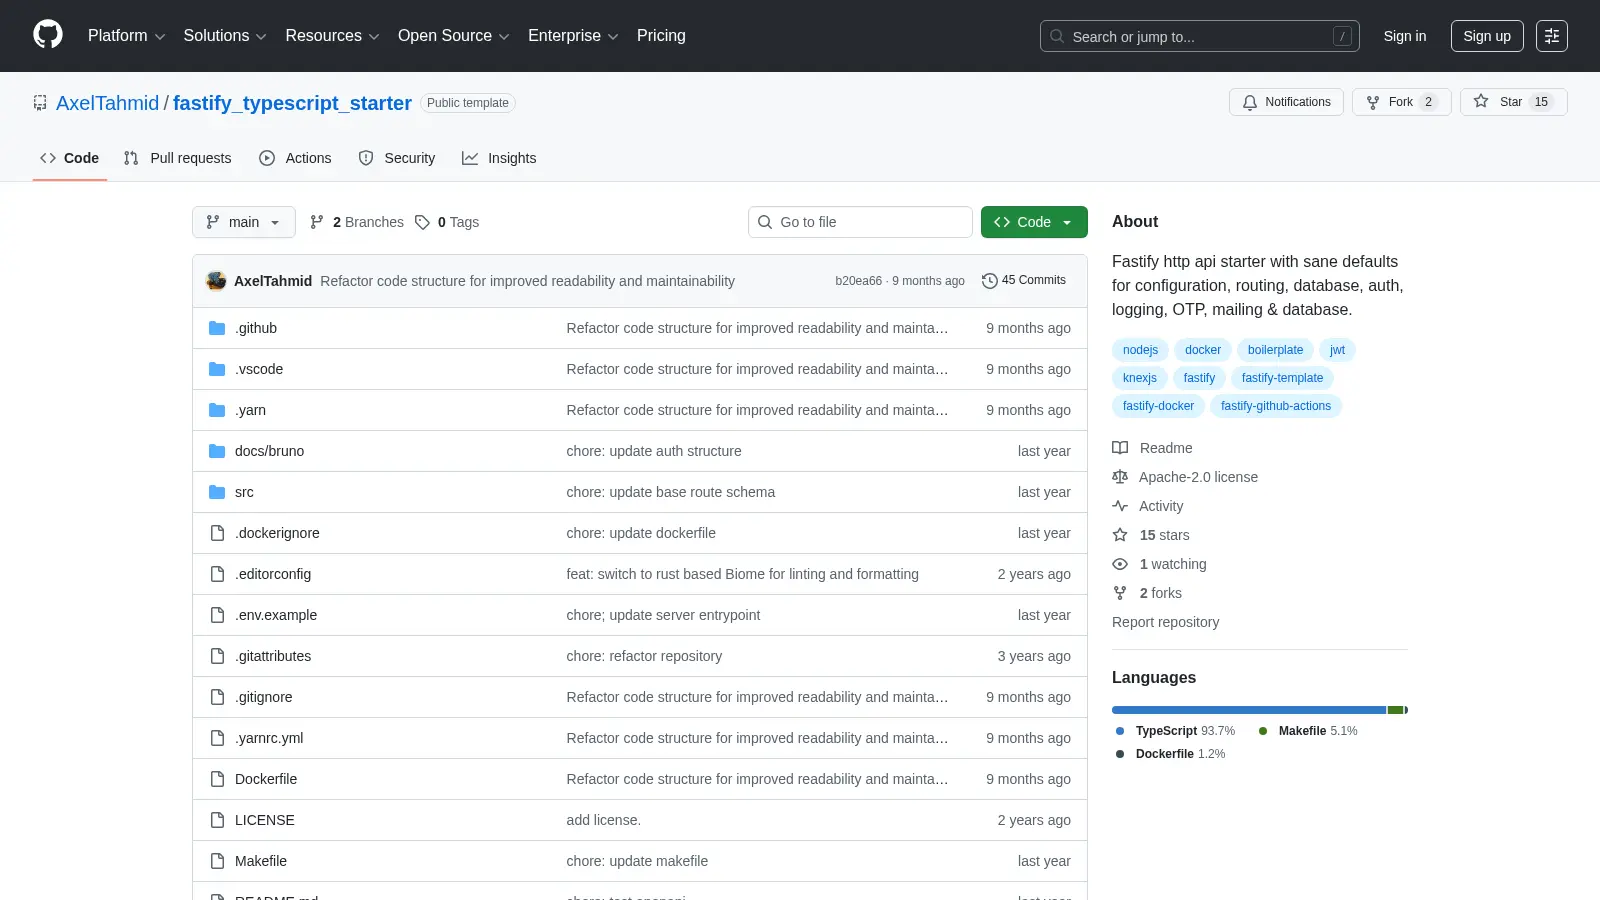Screen dimensions: 1600x900
Task: Open commit message 'chore: update dockerfile'
Action: [641, 533]
